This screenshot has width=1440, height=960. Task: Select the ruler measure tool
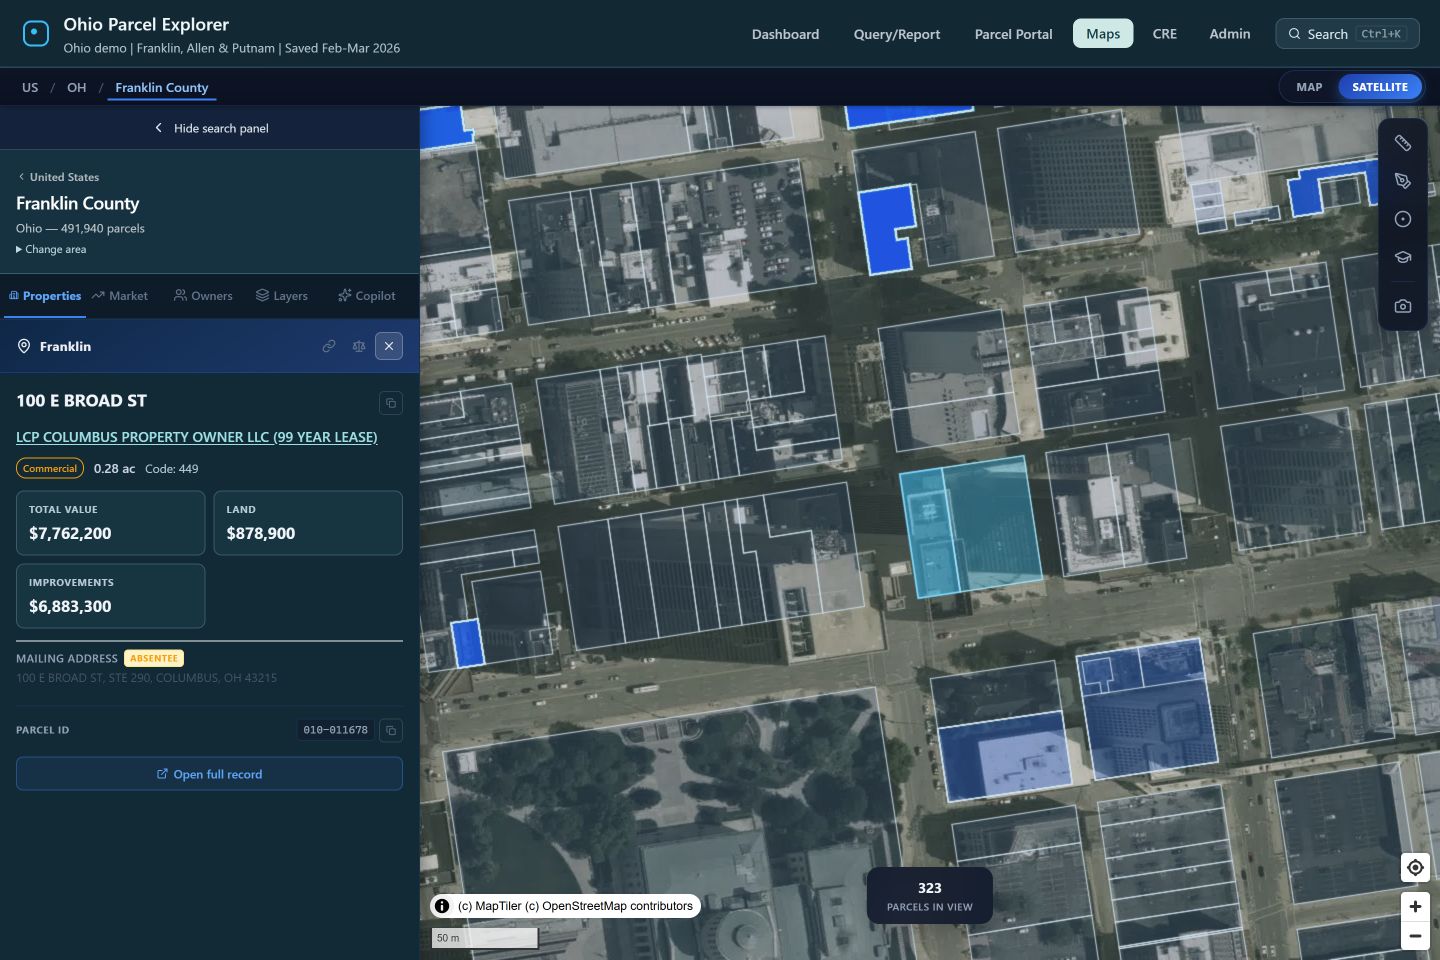click(1403, 143)
